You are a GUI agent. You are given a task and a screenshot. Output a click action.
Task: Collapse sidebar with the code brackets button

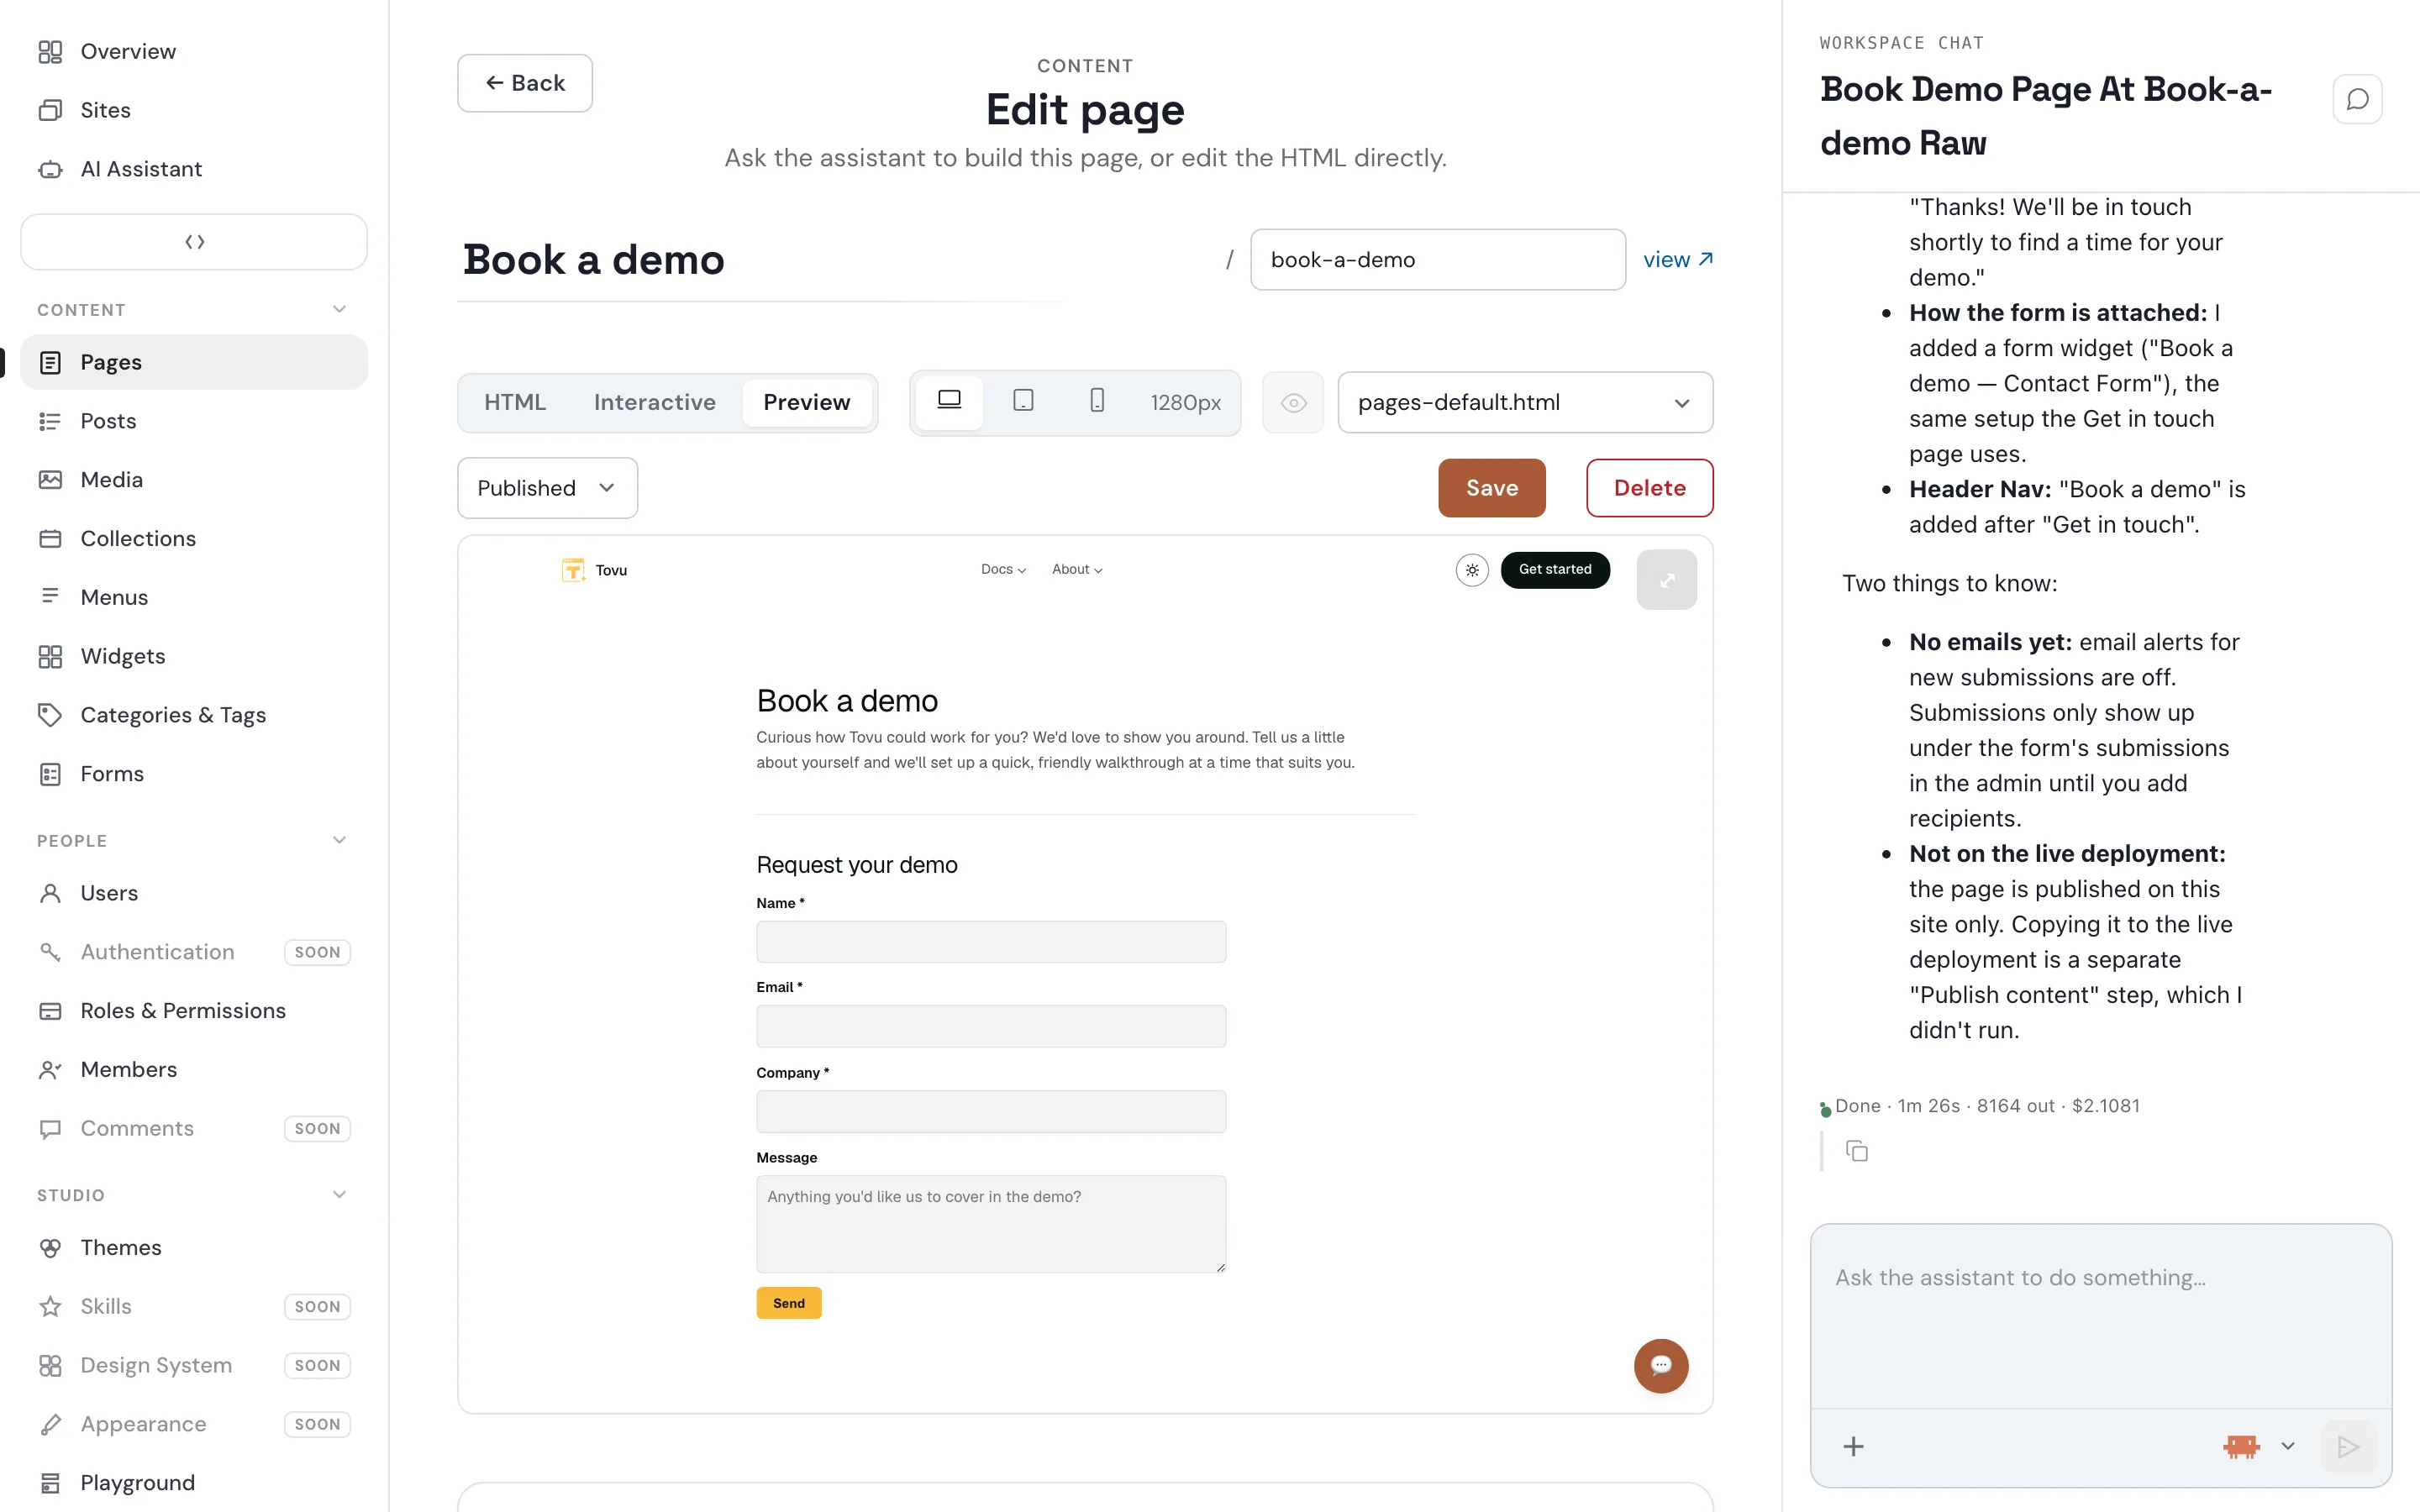pyautogui.click(x=194, y=242)
